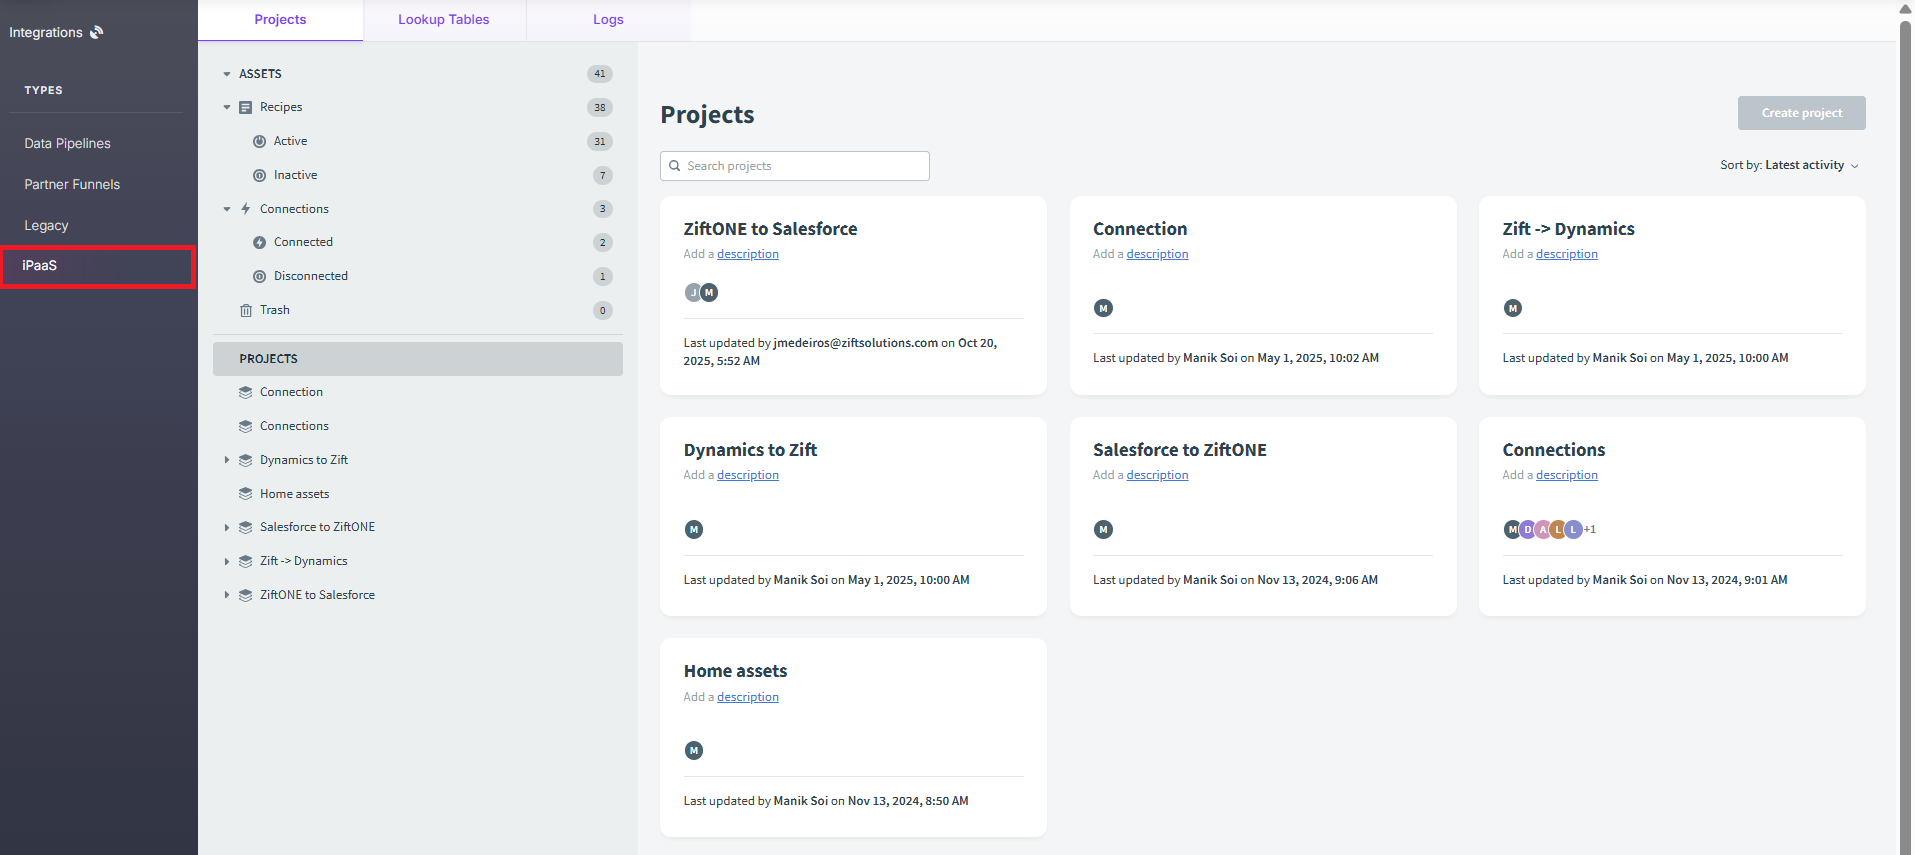The image size is (1915, 855).
Task: Click the ZiftONE to Salesforce stack icon
Action: (245, 595)
